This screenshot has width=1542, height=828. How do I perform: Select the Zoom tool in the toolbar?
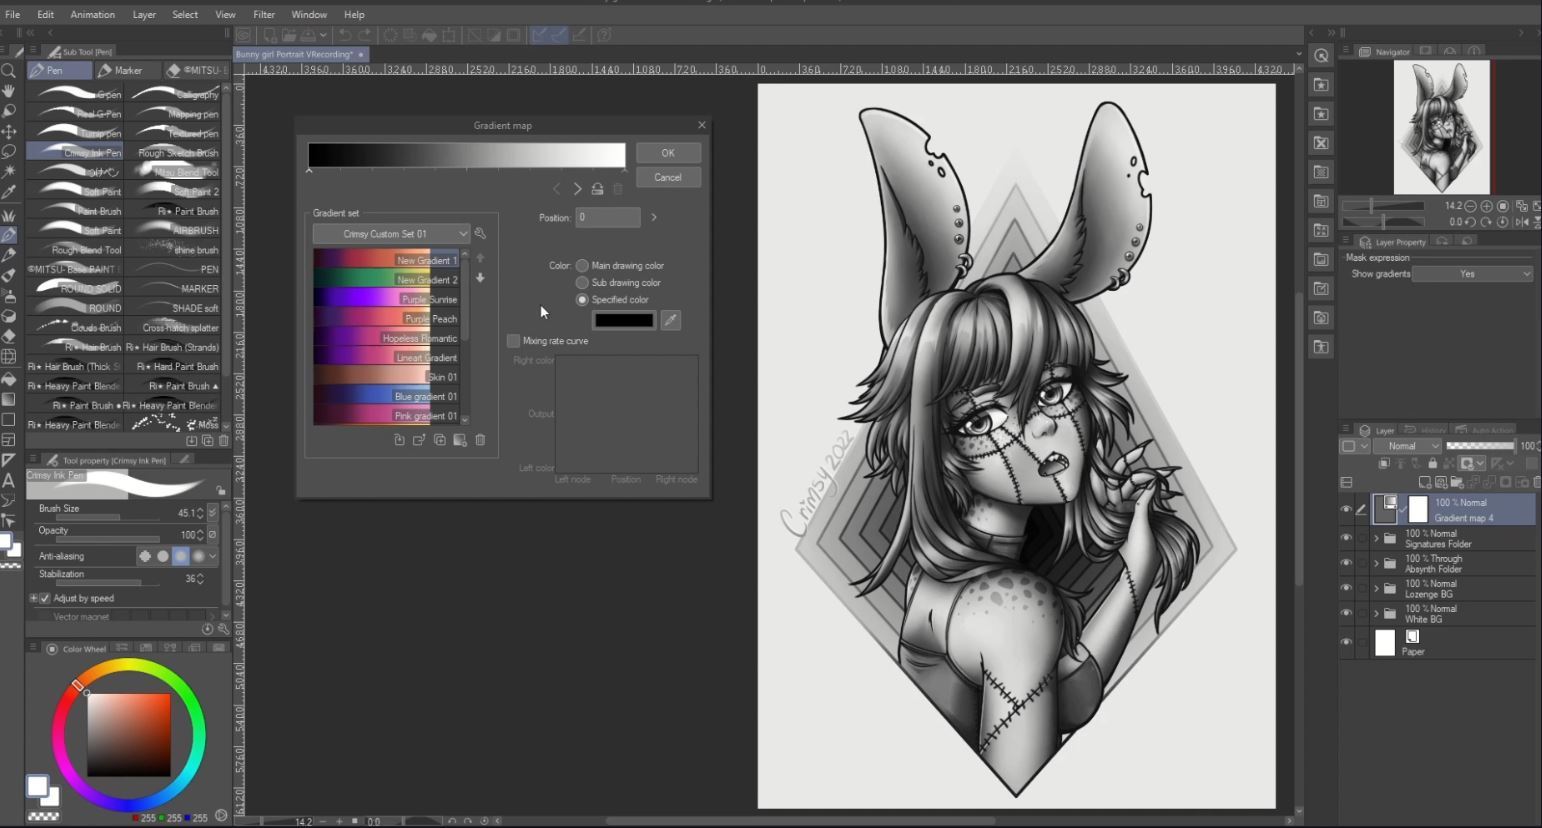click(10, 70)
